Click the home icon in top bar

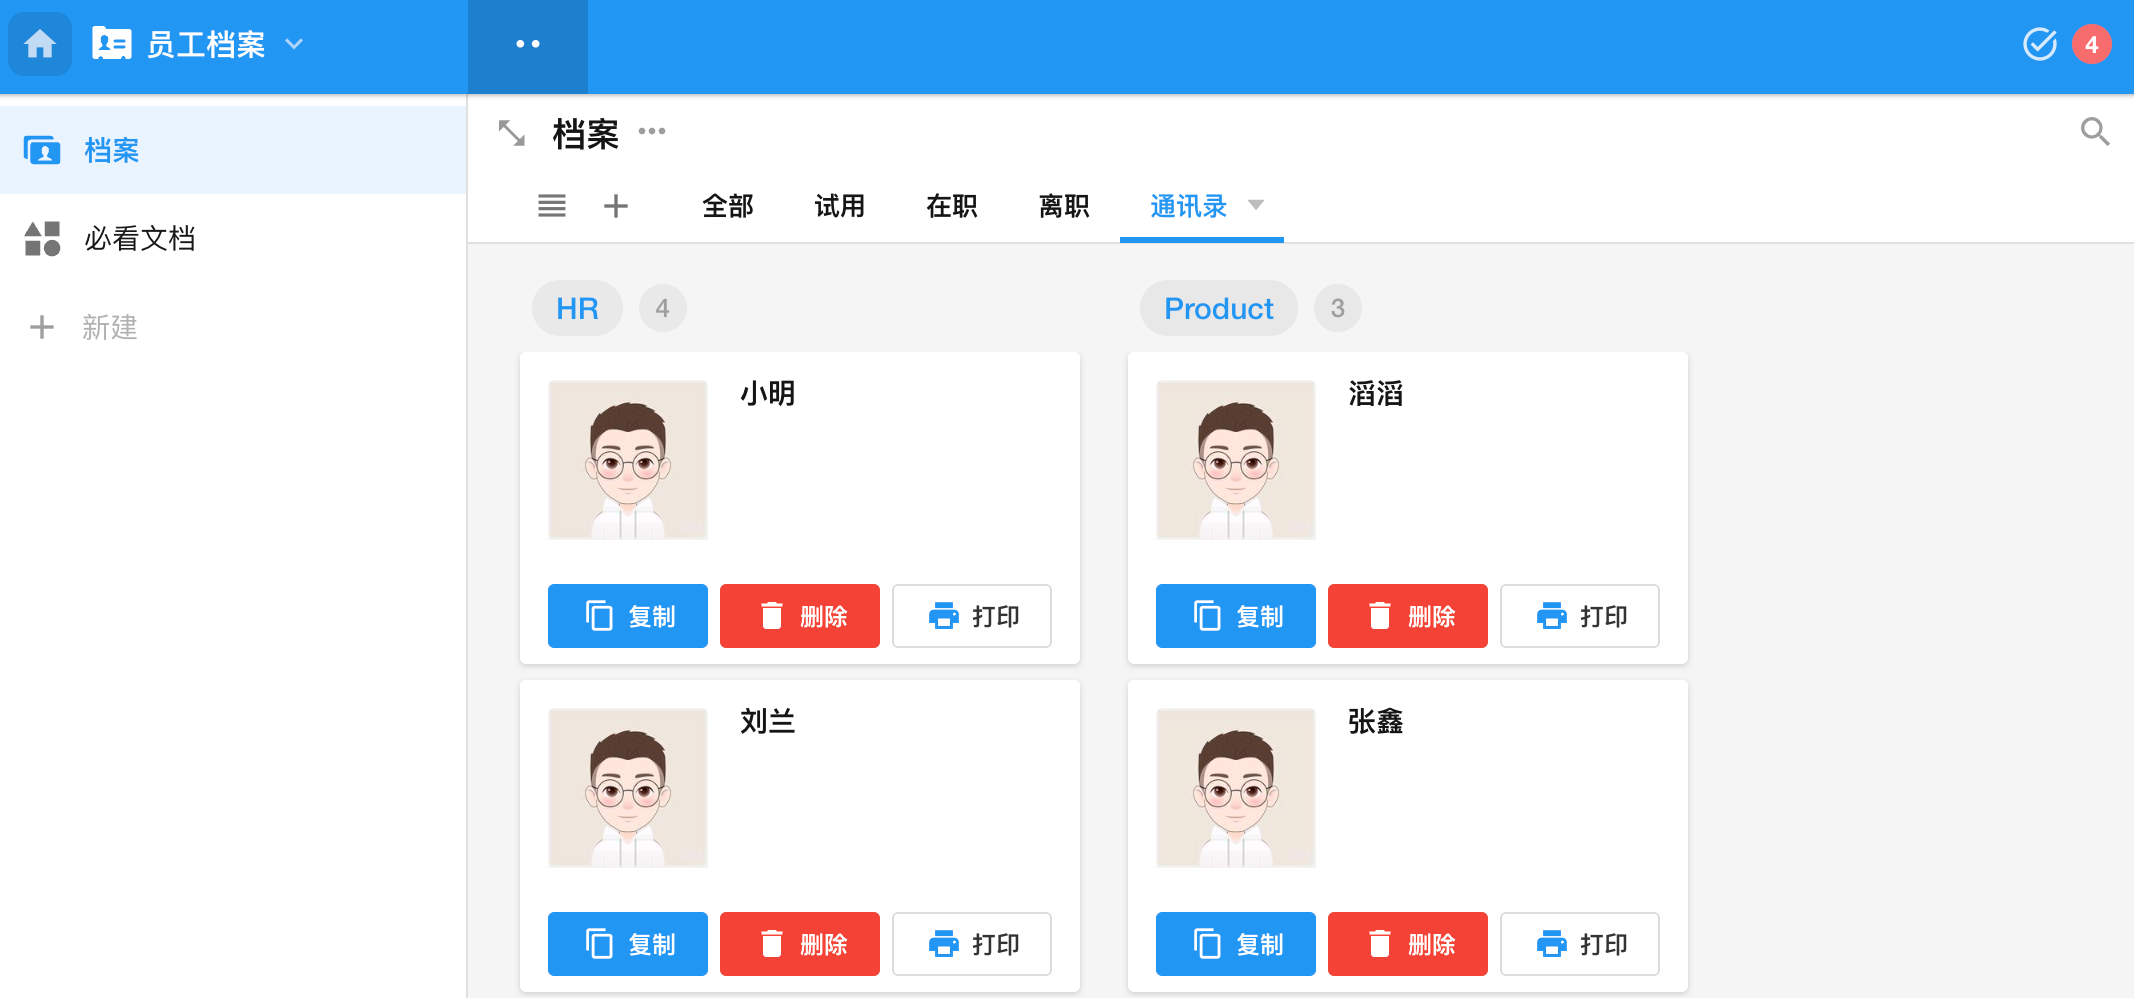[40, 44]
